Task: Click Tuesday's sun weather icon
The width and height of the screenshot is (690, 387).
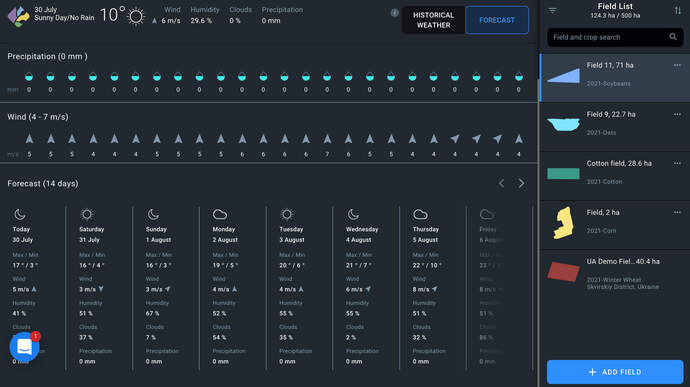Action: 287,214
